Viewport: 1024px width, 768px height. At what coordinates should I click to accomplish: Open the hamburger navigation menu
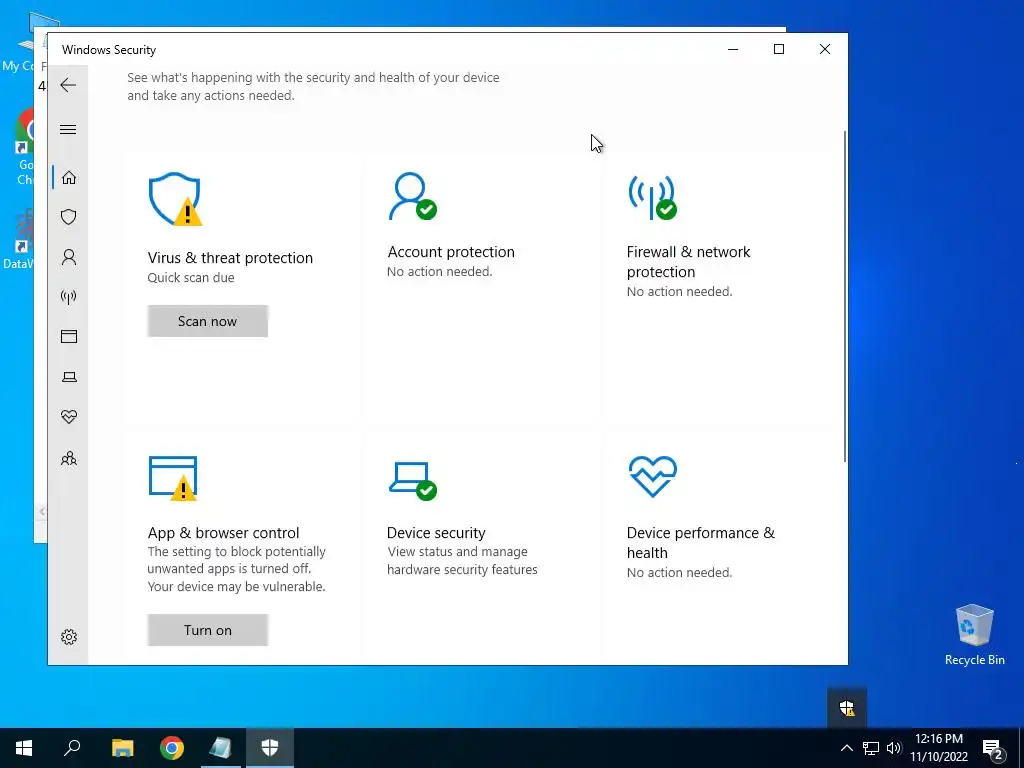coord(68,129)
